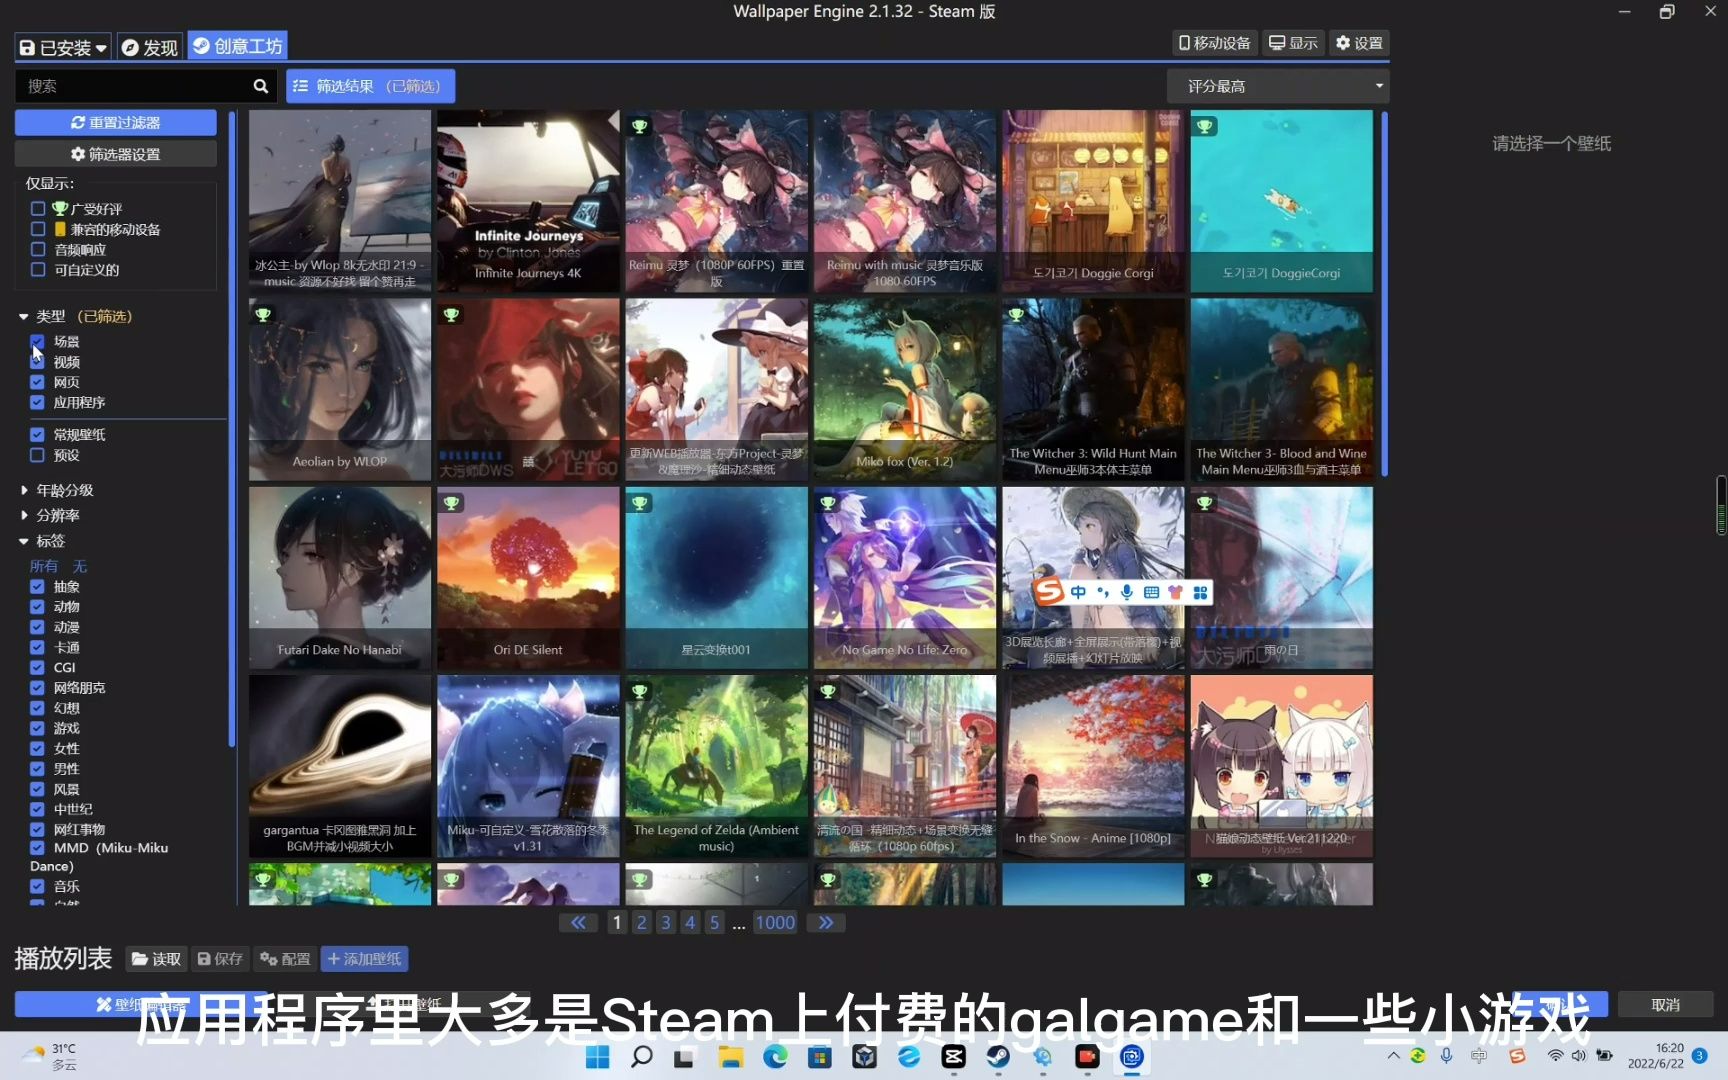Image resolution: width=1728 pixels, height=1080 pixels.
Task: Open settings (设置) gear button
Action: click(x=1359, y=43)
